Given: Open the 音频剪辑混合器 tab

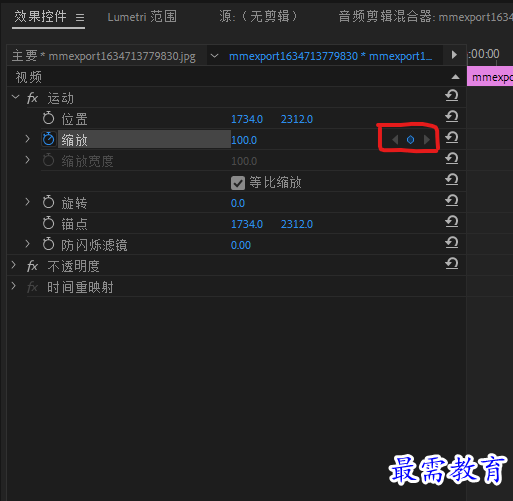Looking at the screenshot, I should click(x=426, y=17).
